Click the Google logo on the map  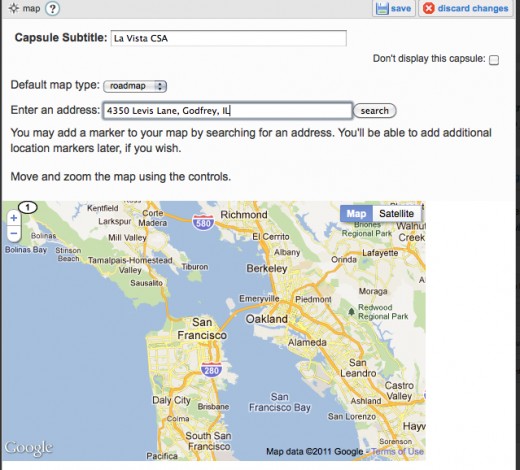coord(29,448)
